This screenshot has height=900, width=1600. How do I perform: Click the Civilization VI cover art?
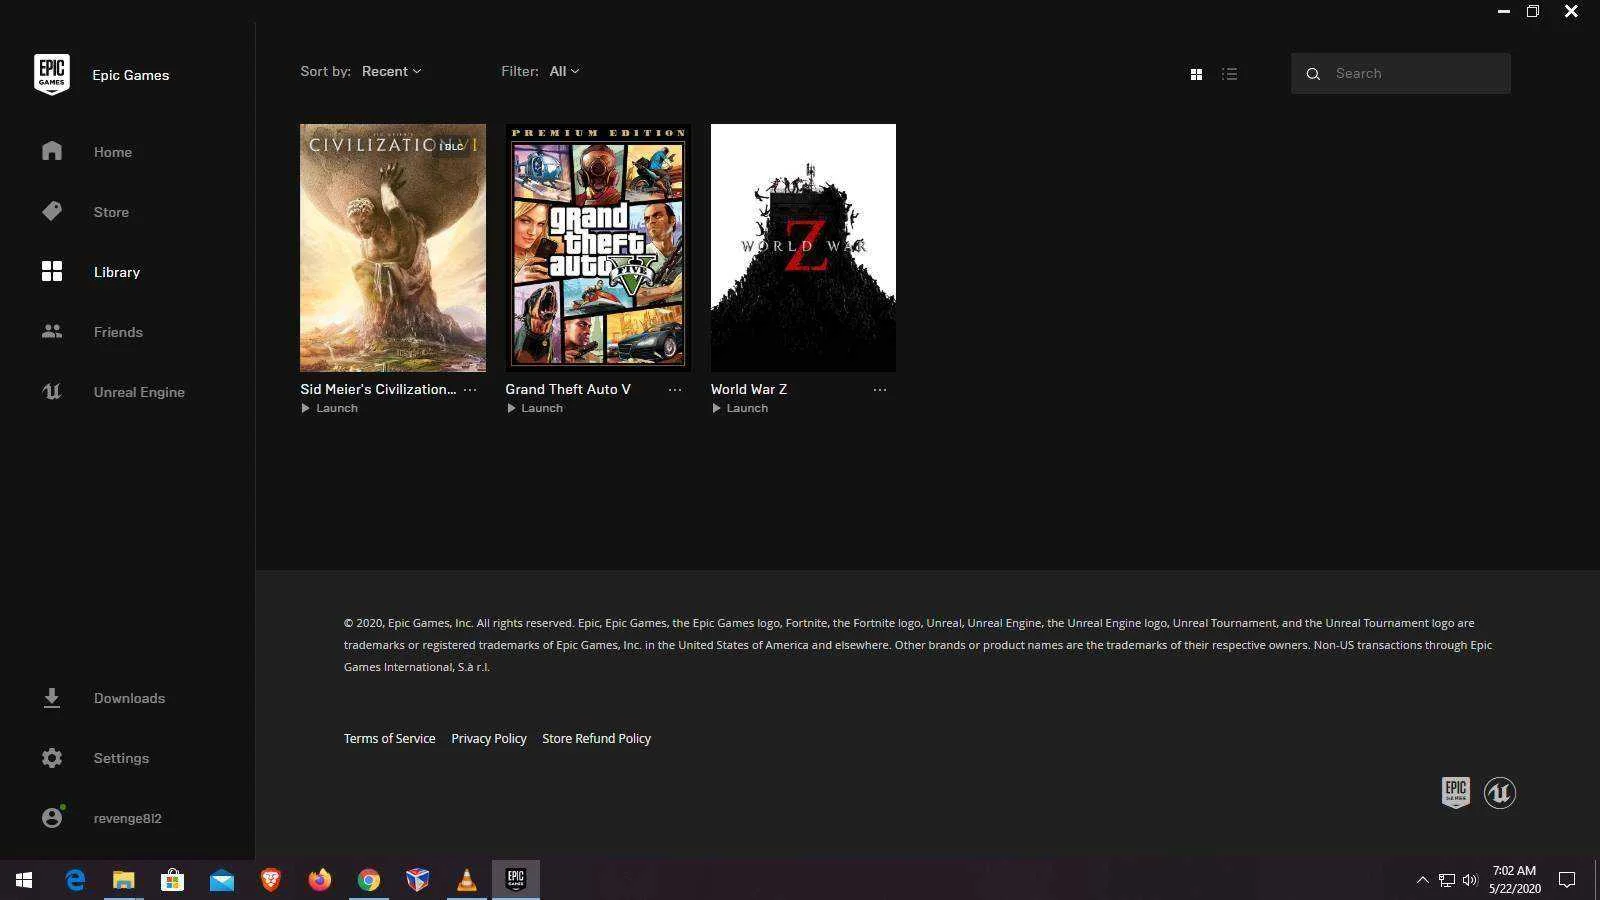[x=393, y=248]
